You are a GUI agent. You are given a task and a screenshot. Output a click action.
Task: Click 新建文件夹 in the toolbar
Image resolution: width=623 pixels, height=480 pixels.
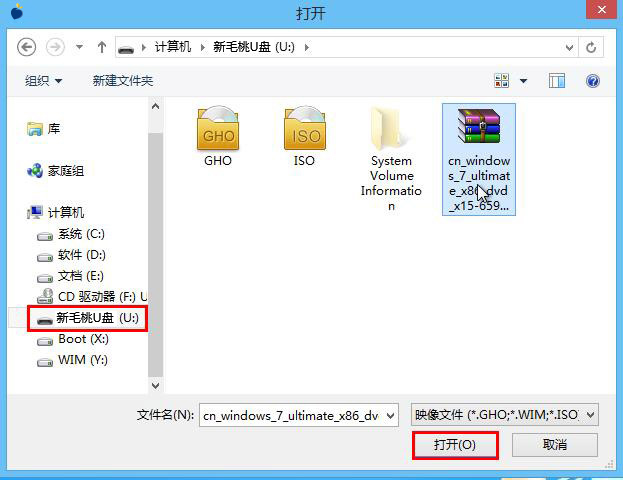click(123, 81)
